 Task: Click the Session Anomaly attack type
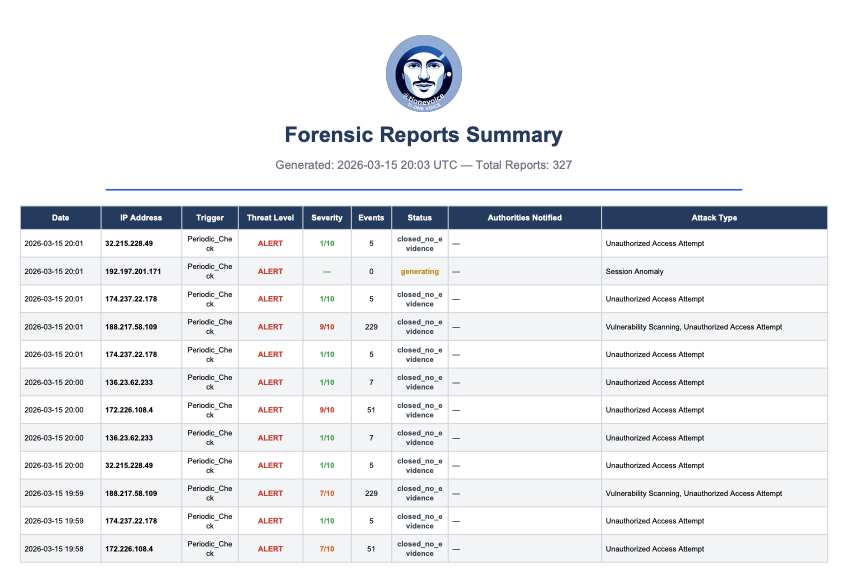[x=634, y=271]
